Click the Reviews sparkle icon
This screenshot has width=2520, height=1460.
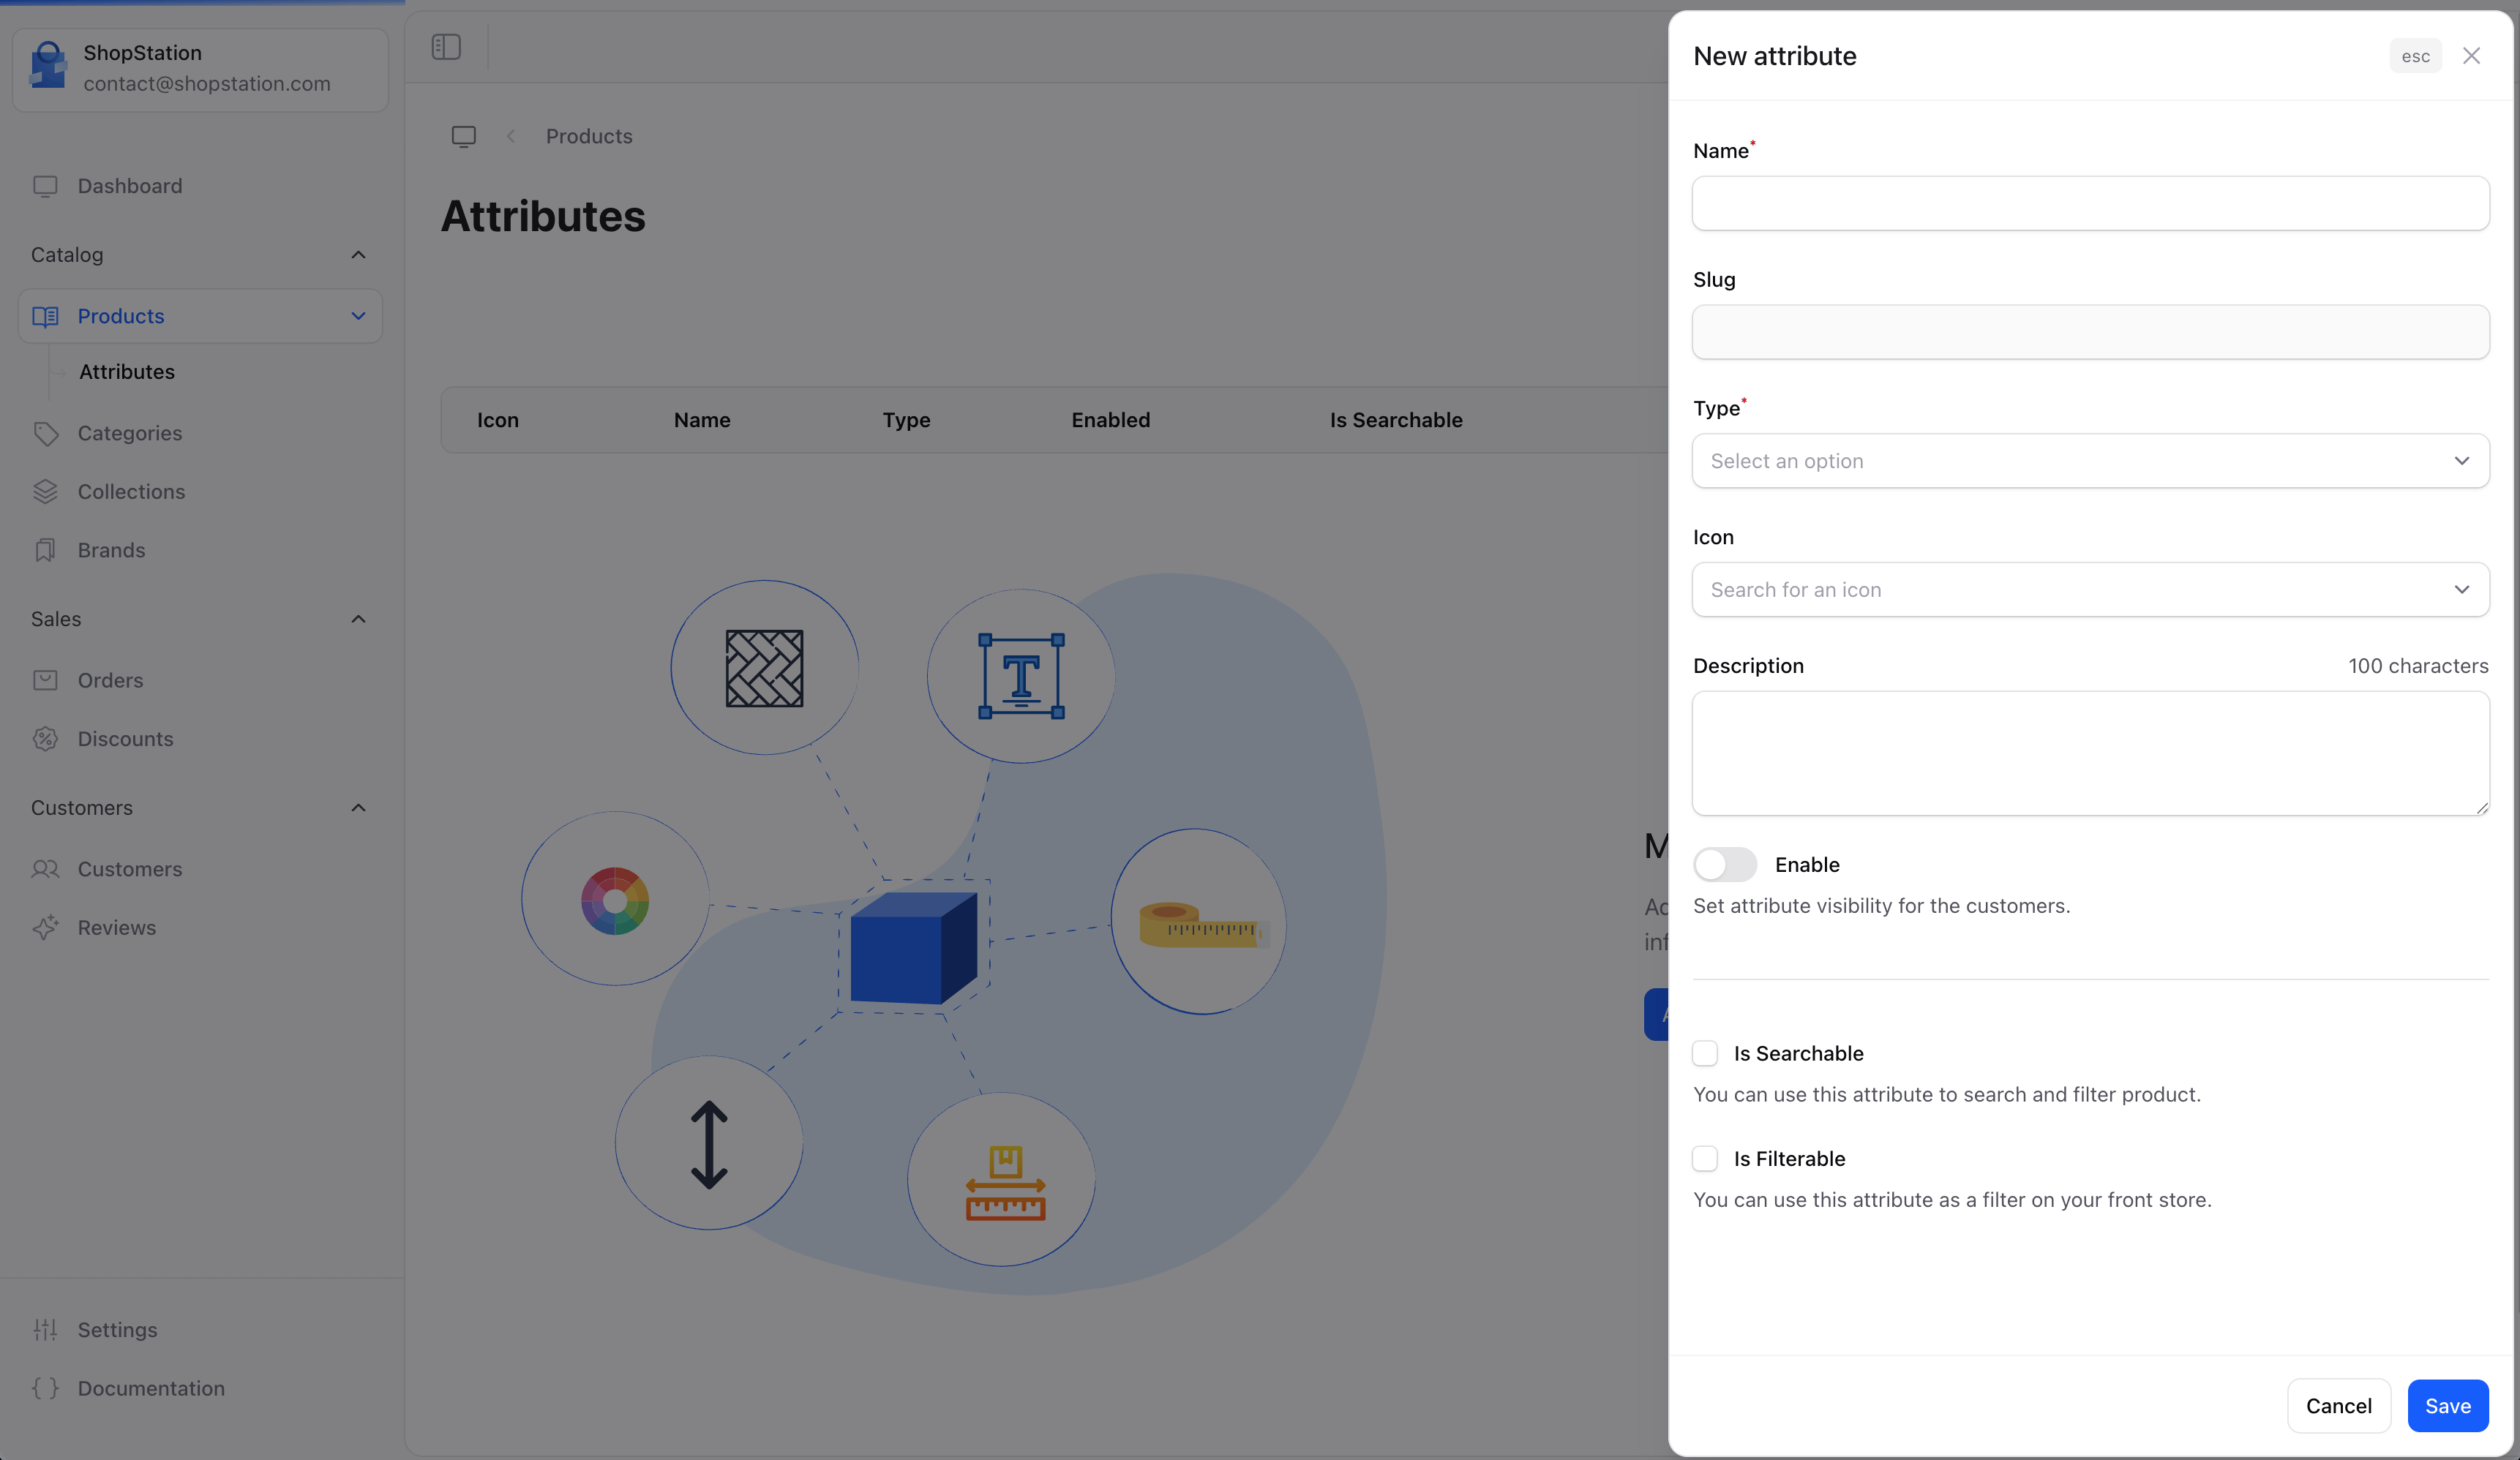pos(45,927)
